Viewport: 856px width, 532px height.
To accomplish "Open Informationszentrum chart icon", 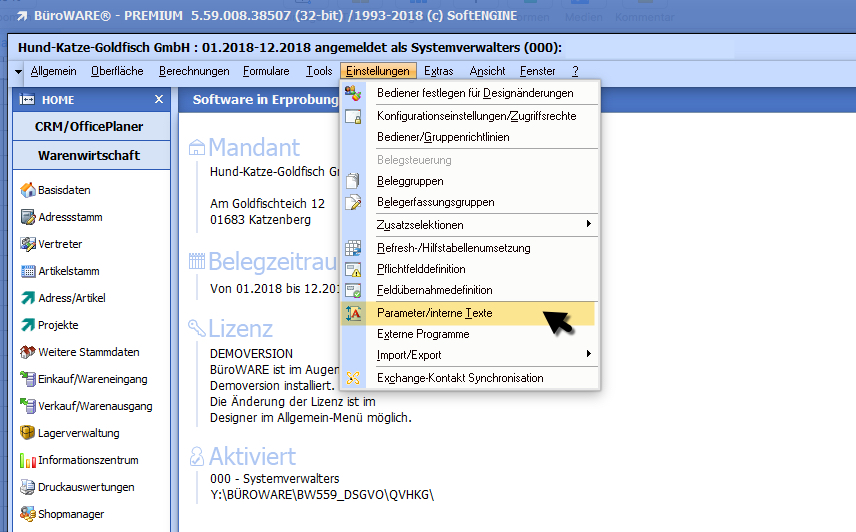I will [27, 460].
